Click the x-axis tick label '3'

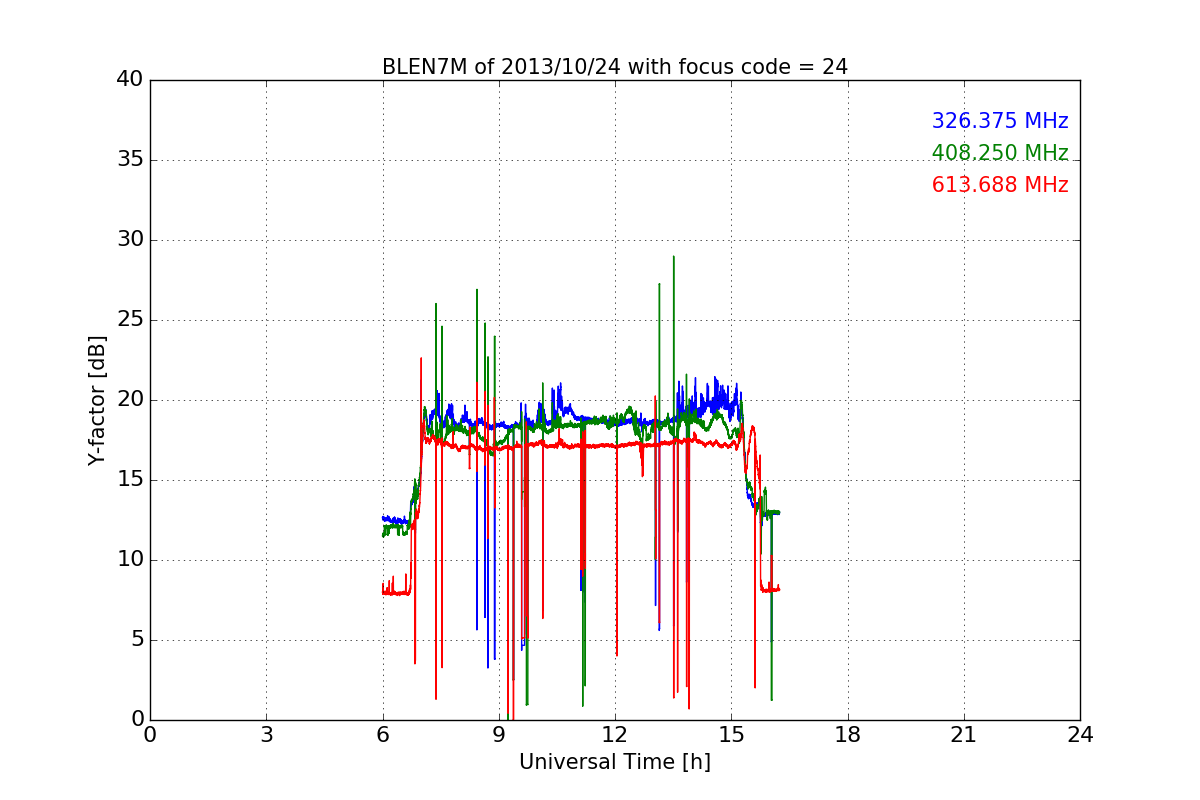pyautogui.click(x=266, y=735)
